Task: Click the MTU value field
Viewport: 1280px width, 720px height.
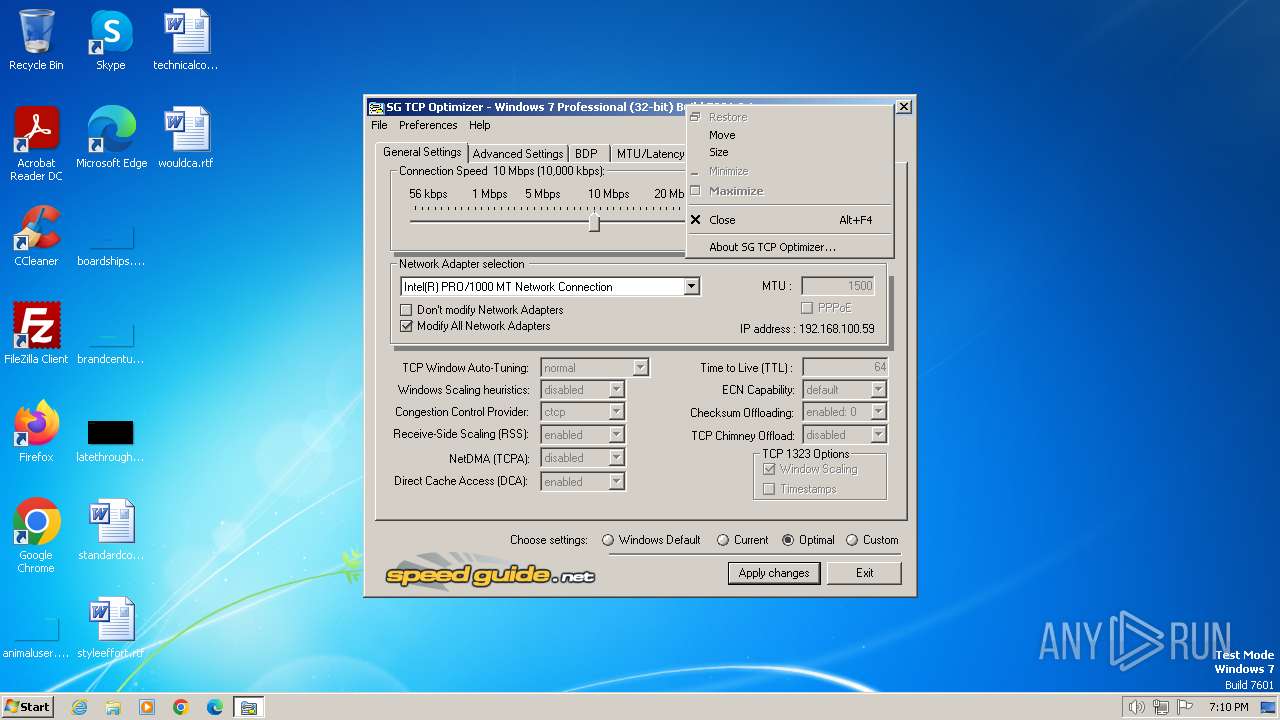Action: point(838,286)
